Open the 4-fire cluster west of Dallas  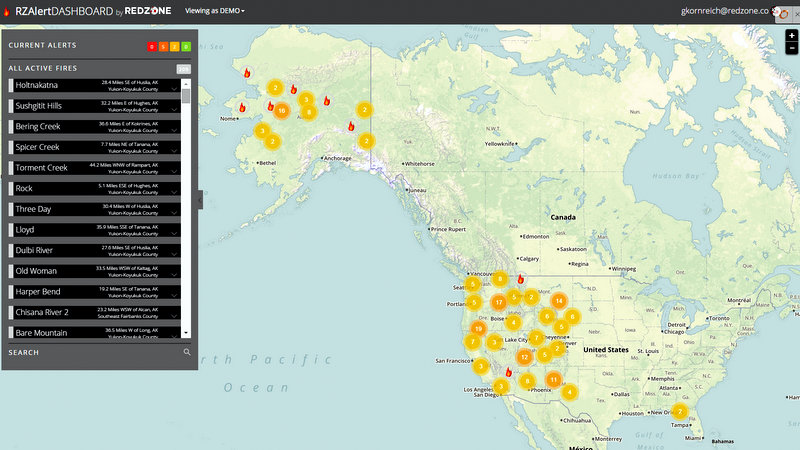pos(569,392)
